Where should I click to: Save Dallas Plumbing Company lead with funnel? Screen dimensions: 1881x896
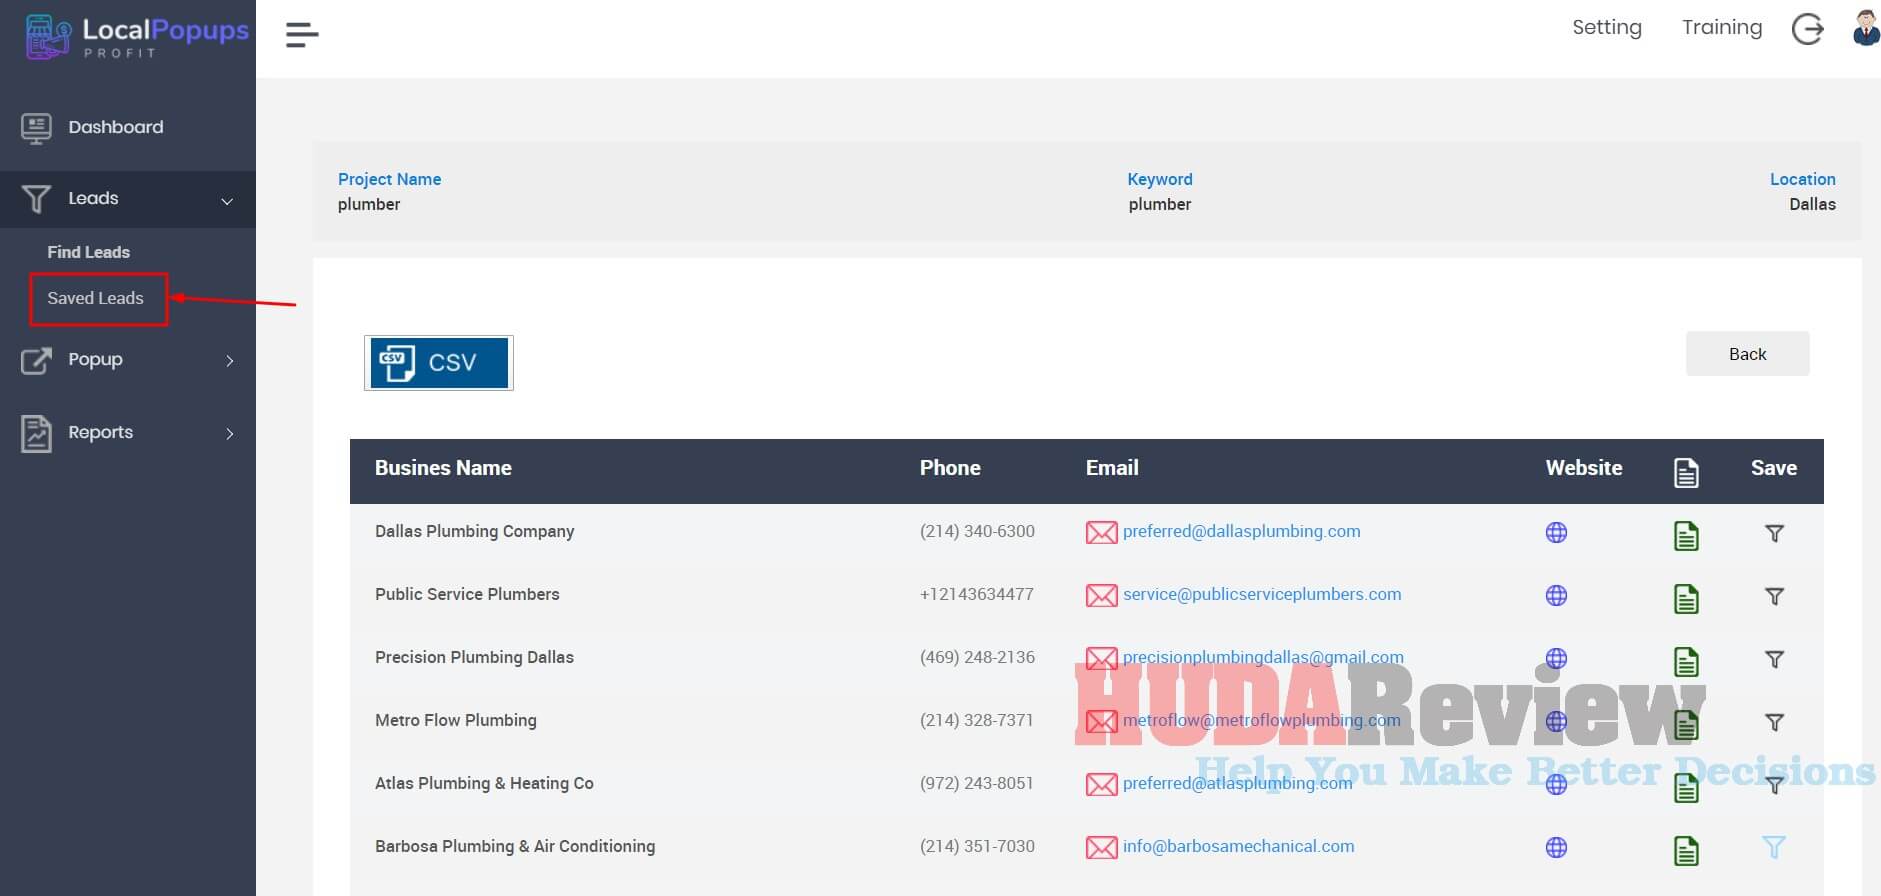click(1774, 534)
